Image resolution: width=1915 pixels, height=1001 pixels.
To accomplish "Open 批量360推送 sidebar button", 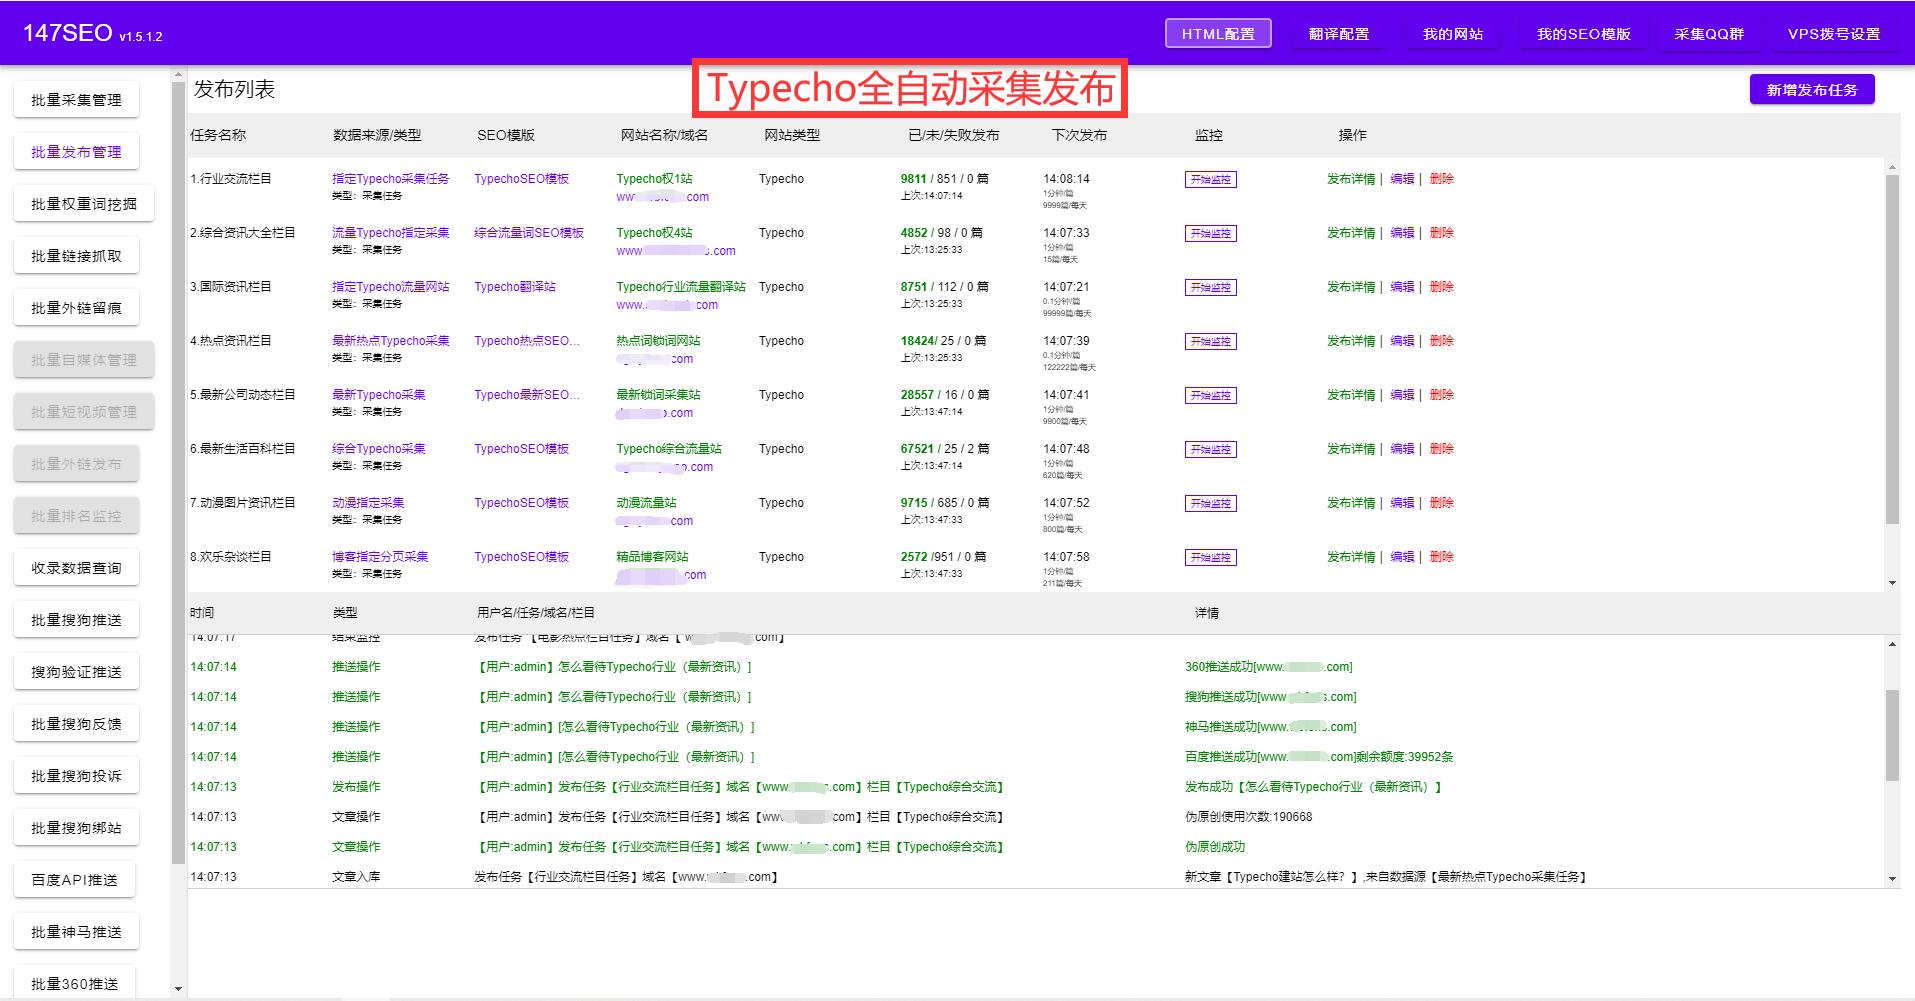I will (x=74, y=984).
